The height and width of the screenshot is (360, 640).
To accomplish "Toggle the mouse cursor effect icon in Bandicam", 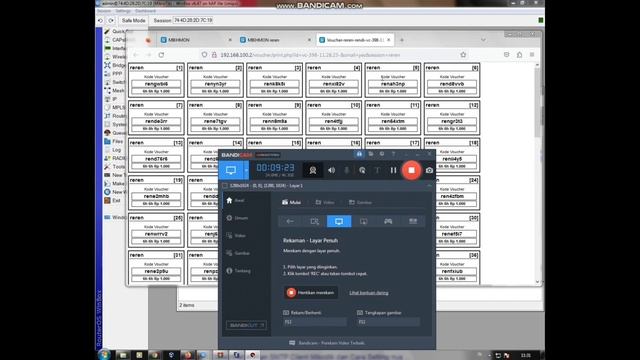I will (362, 170).
